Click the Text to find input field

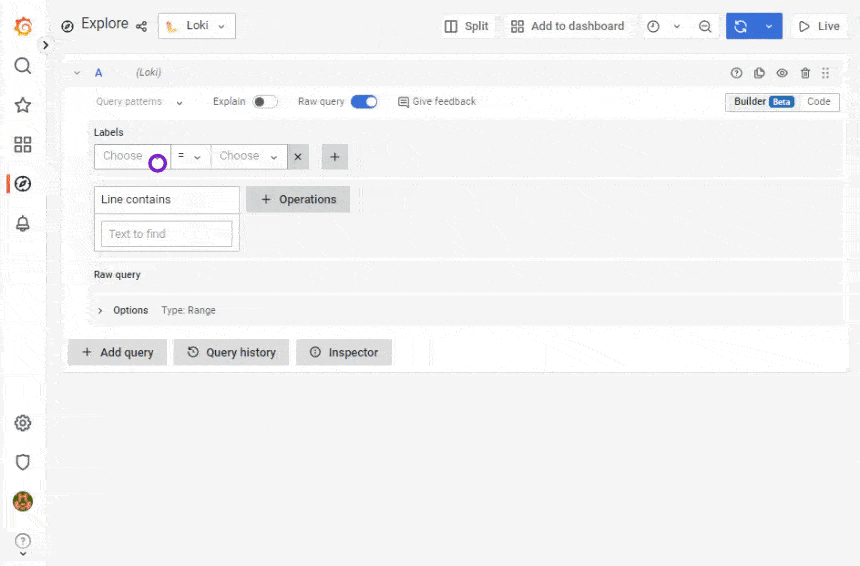(166, 234)
